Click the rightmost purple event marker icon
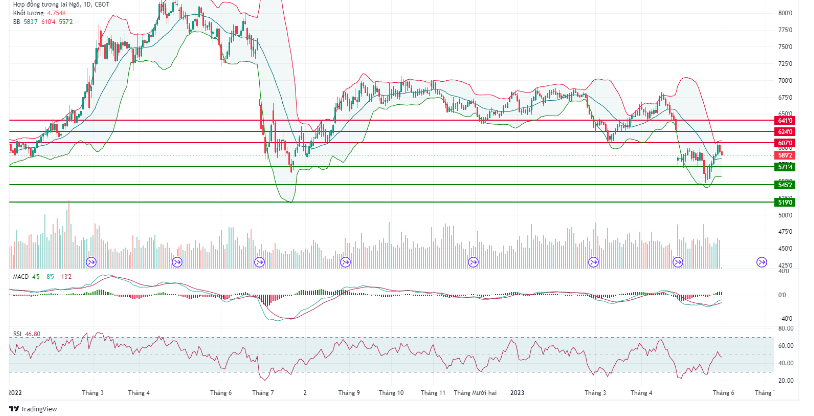Image resolution: width=814 pixels, height=416 pixels. click(759, 262)
